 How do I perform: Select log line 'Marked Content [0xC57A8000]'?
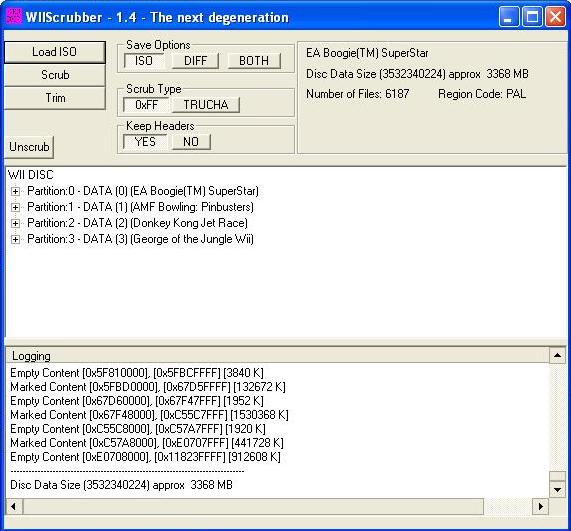click(x=147, y=443)
